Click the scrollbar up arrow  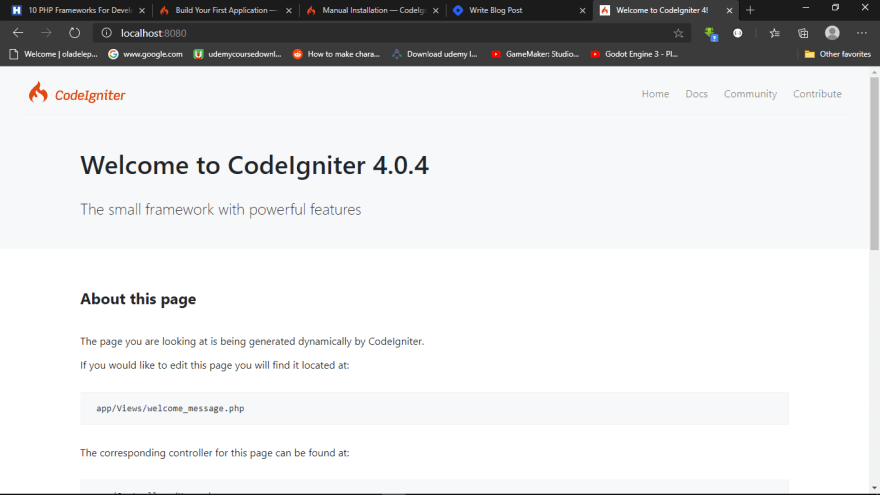[x=874, y=72]
